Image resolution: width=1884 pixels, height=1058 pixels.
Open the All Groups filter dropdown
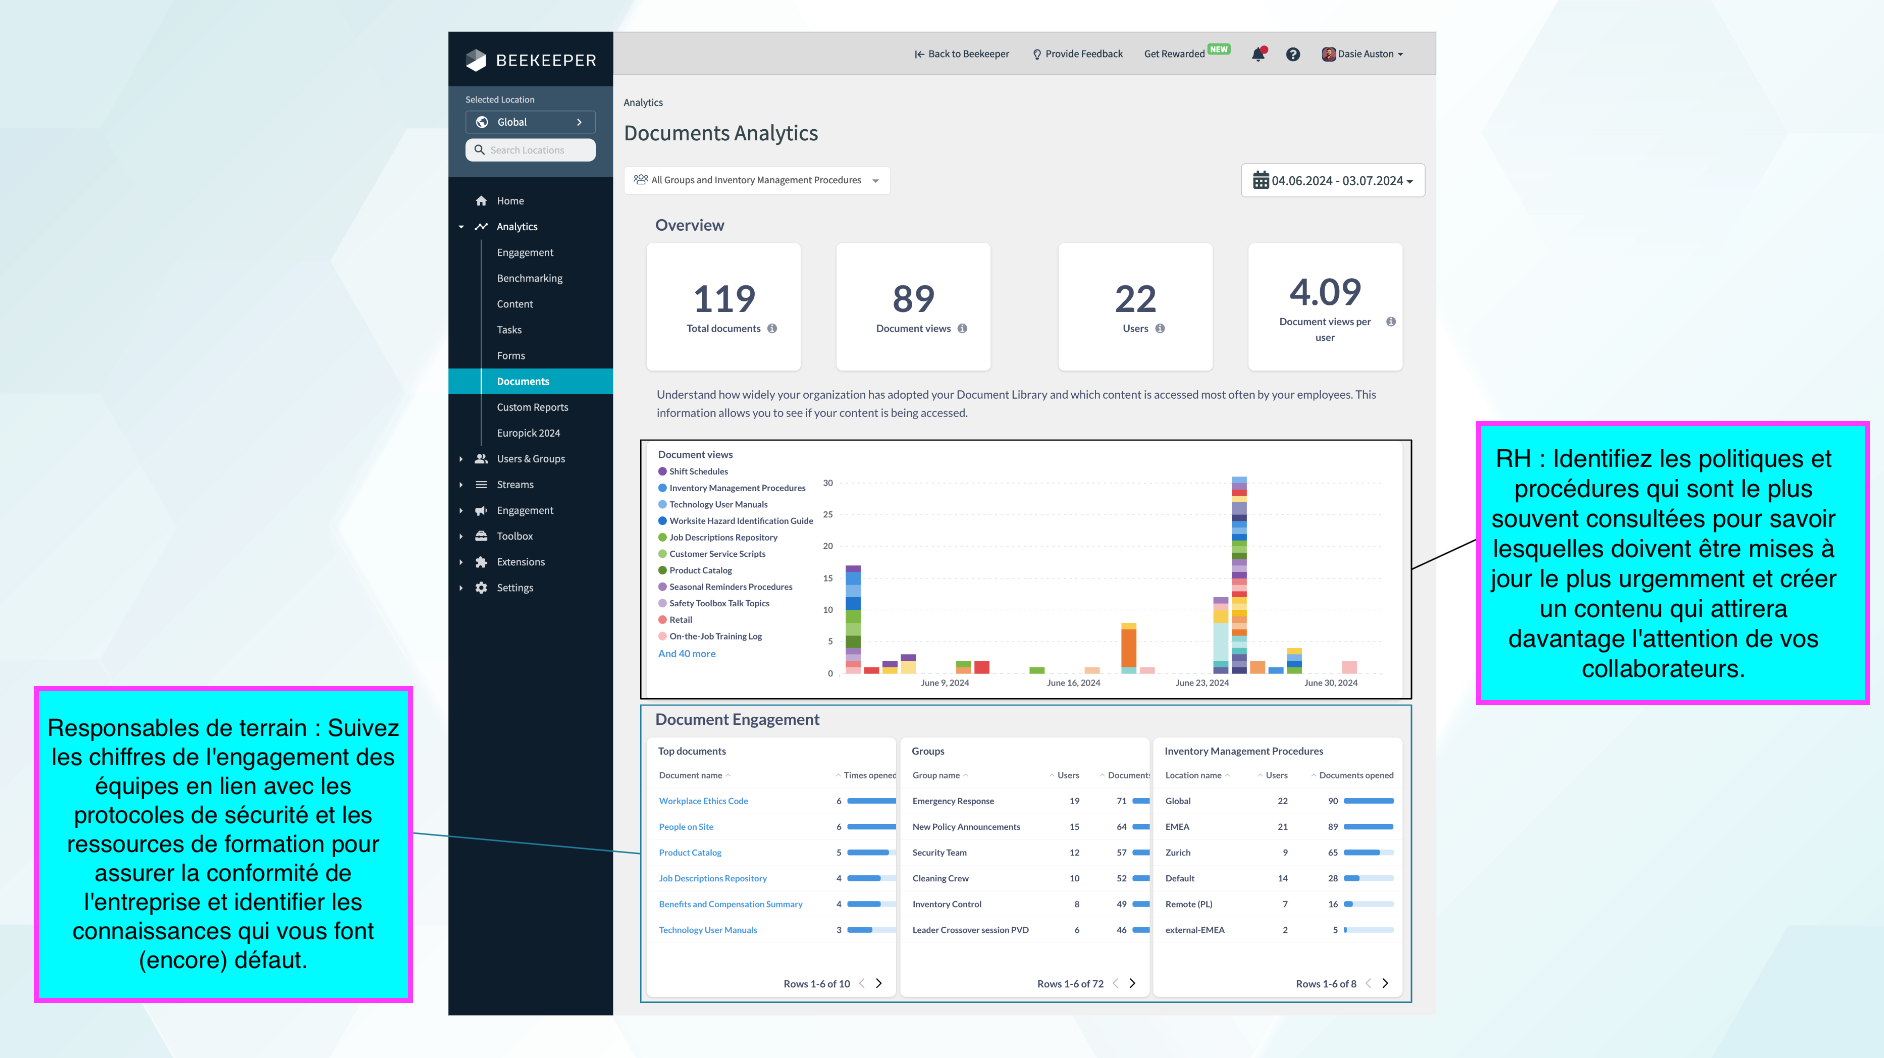coord(756,181)
